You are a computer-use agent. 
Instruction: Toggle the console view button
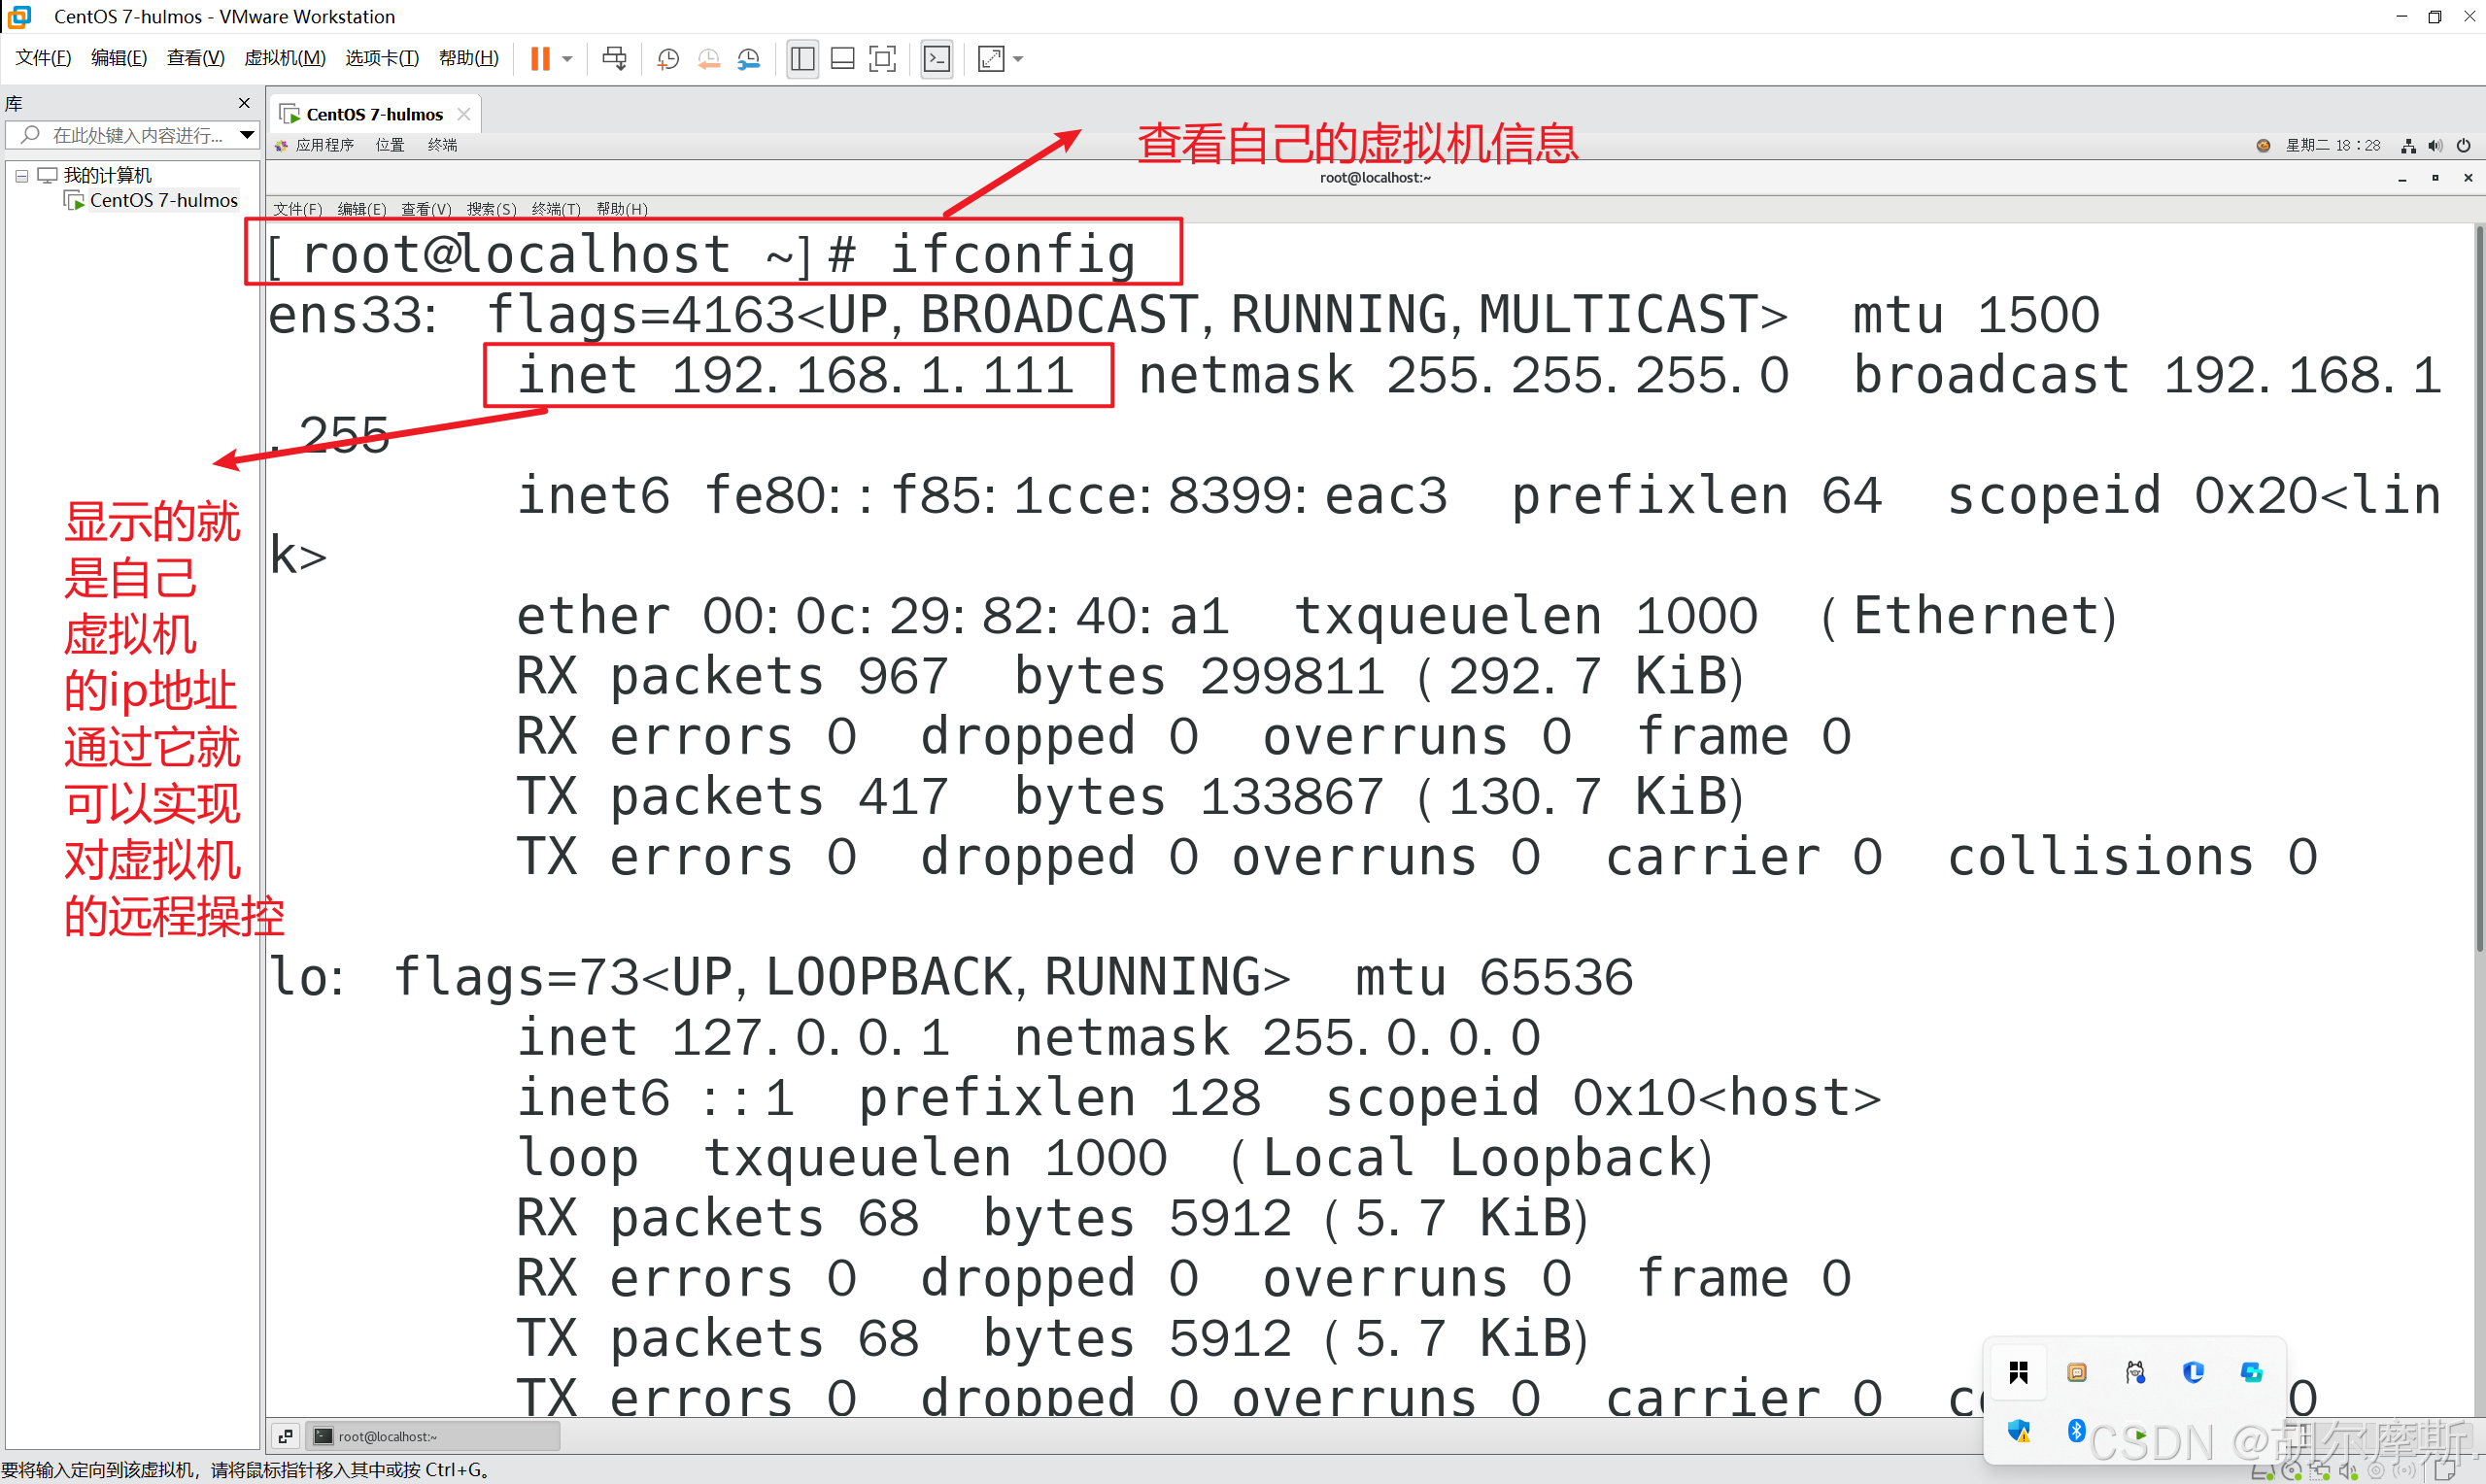click(937, 59)
